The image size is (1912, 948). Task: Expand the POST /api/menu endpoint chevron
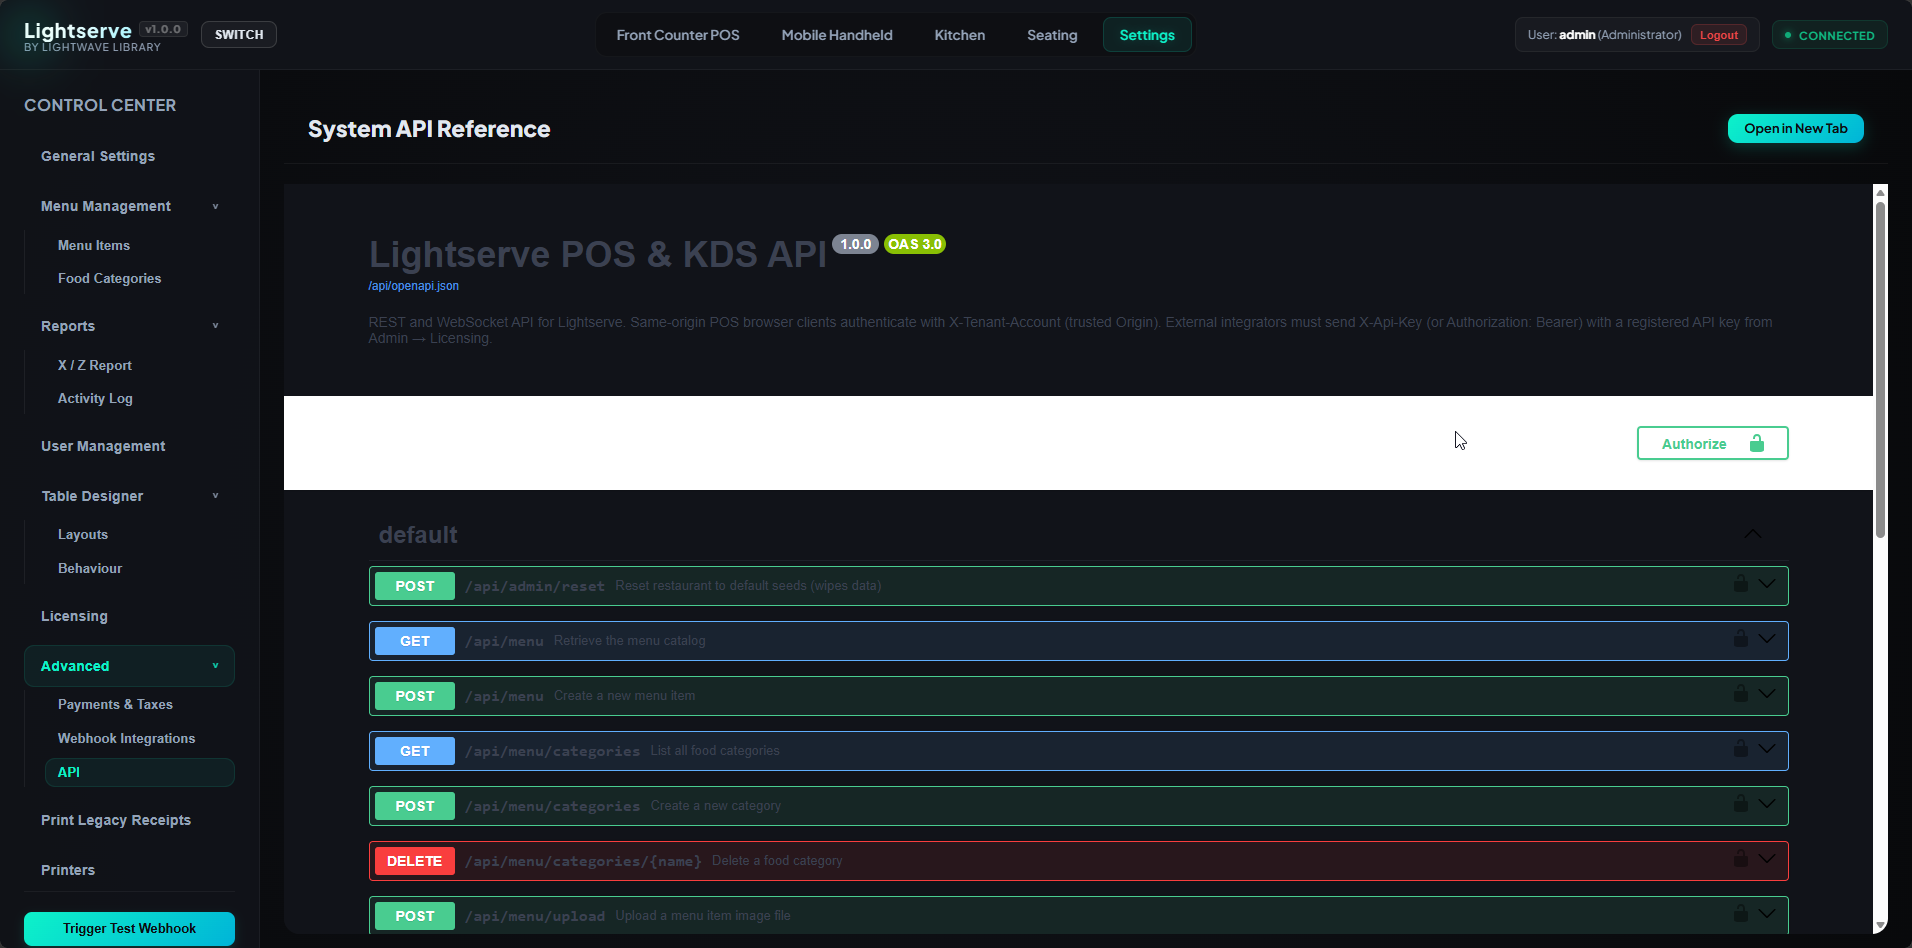click(x=1767, y=694)
